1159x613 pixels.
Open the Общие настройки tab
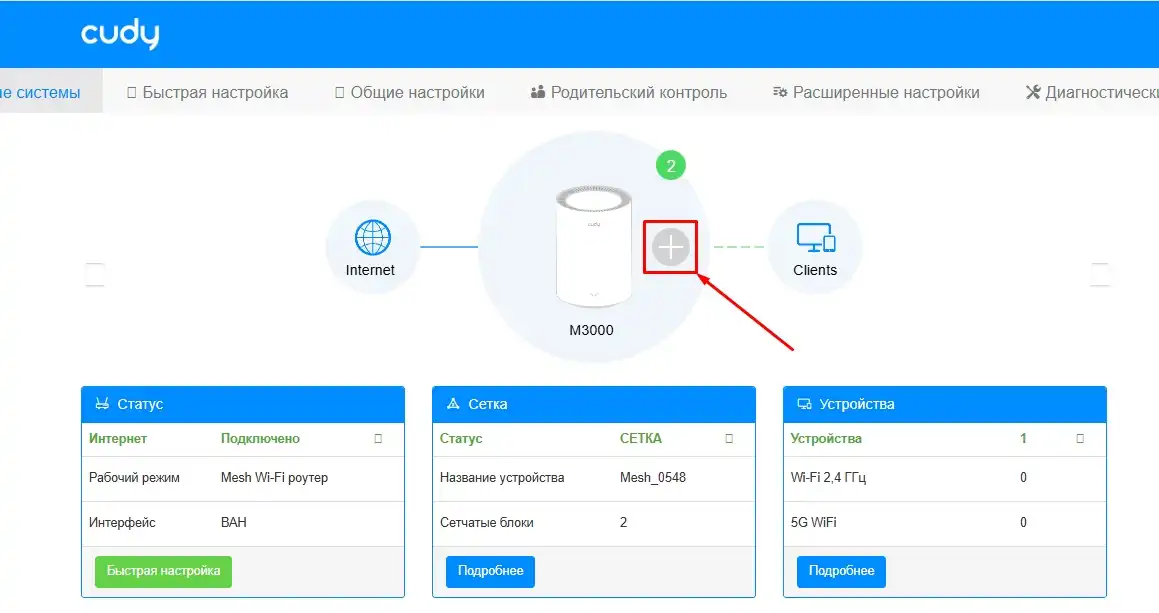coord(409,92)
